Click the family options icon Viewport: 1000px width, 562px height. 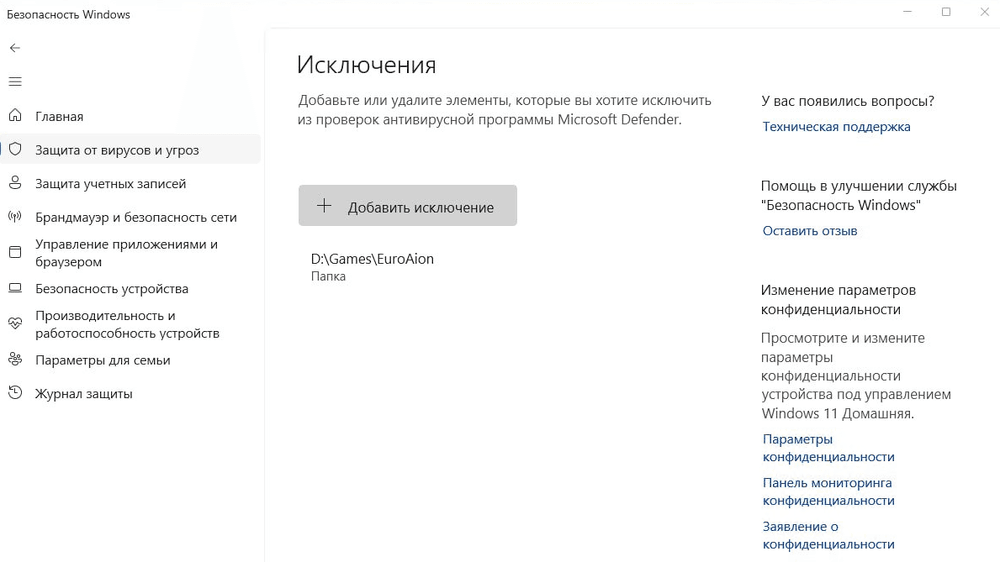(x=15, y=360)
